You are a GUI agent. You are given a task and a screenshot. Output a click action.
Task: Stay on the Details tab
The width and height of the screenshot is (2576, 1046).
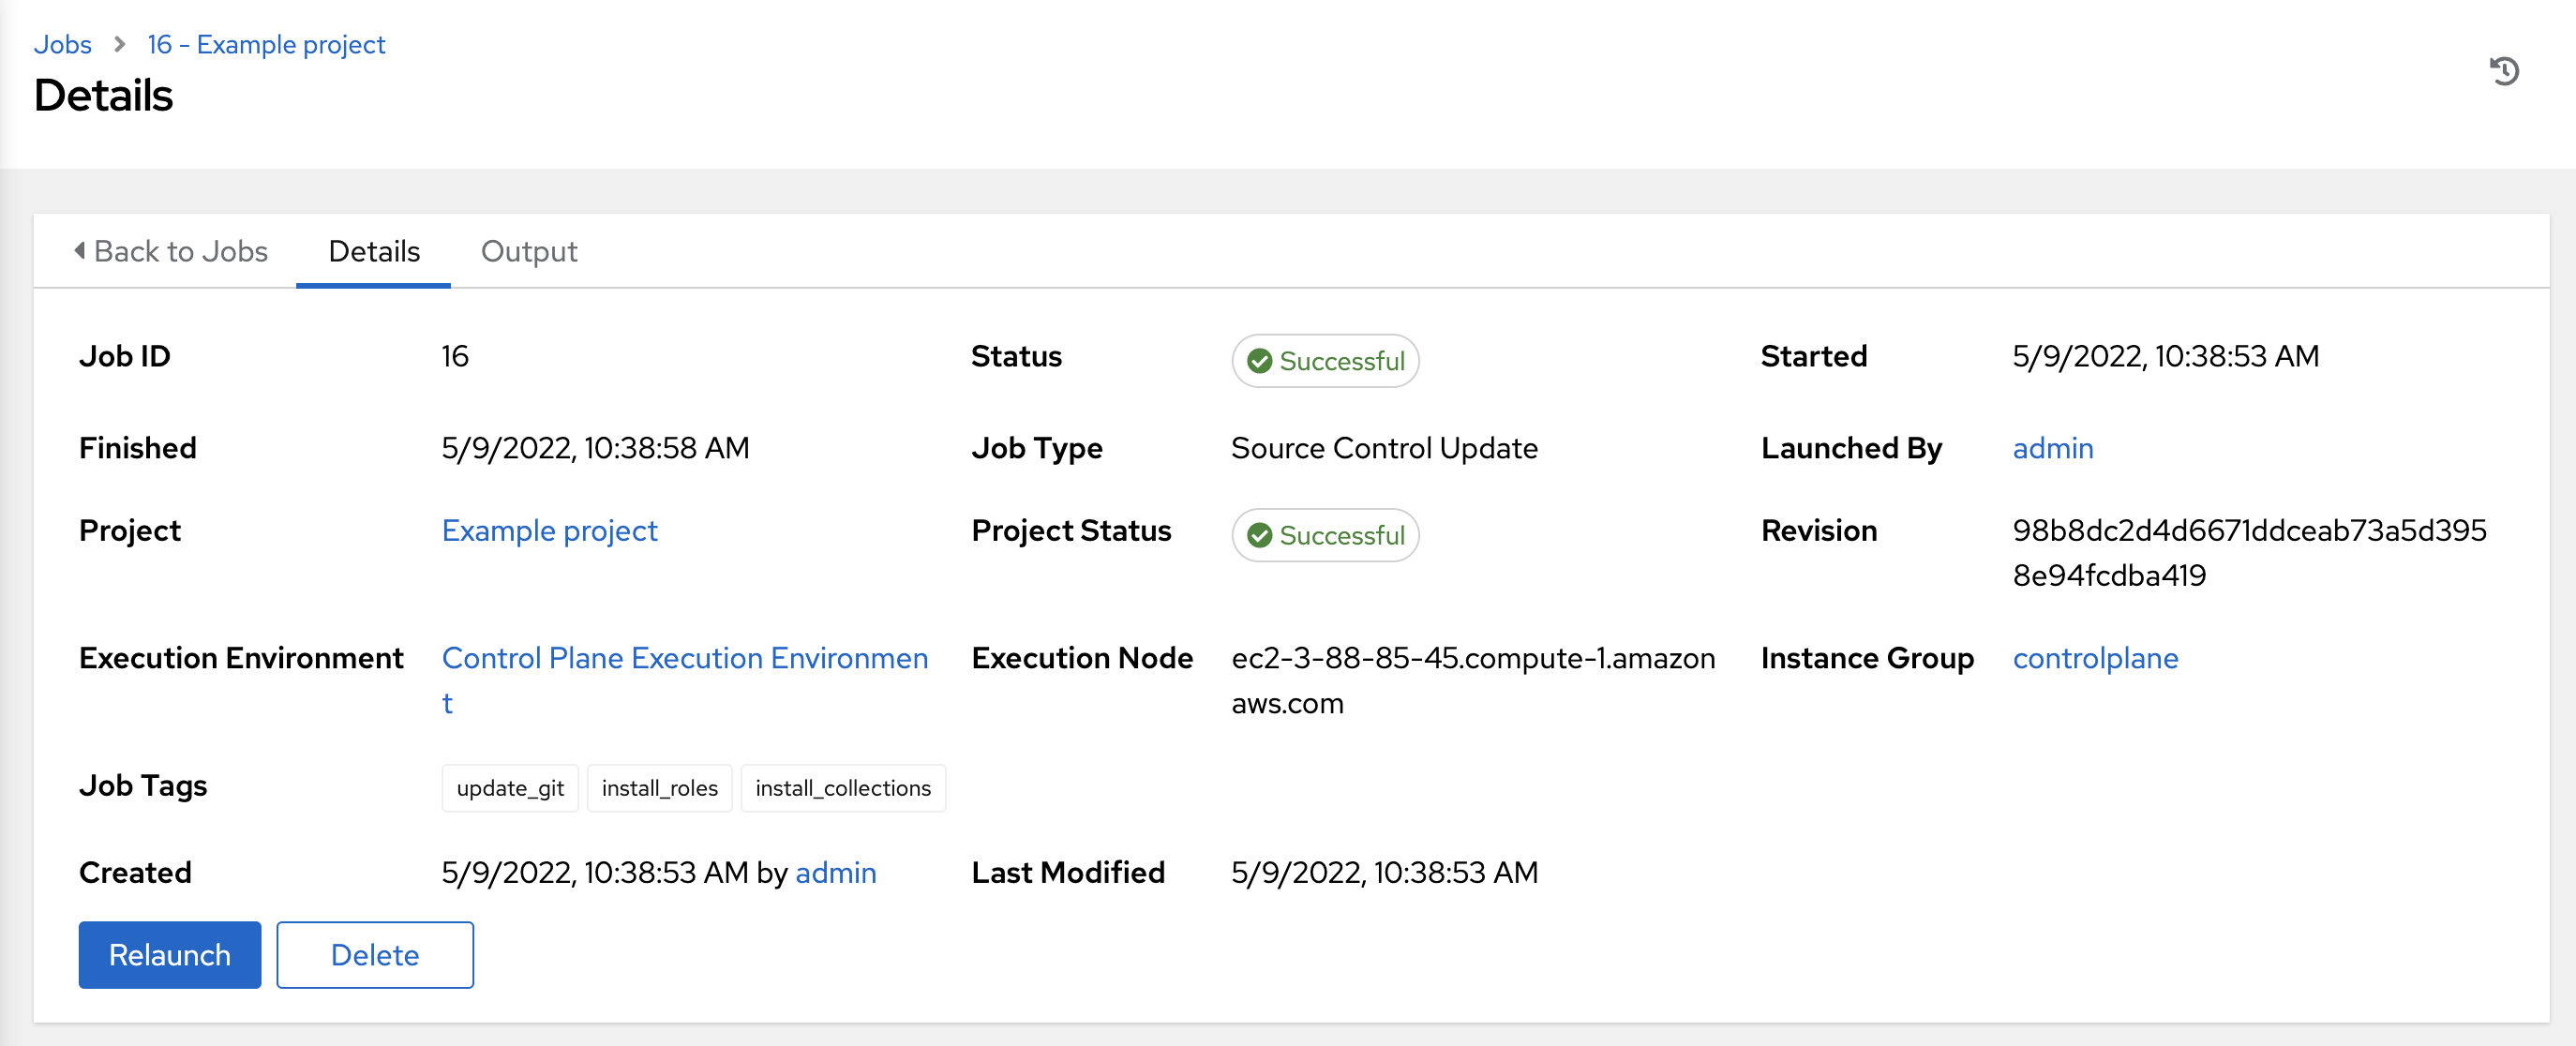374,252
